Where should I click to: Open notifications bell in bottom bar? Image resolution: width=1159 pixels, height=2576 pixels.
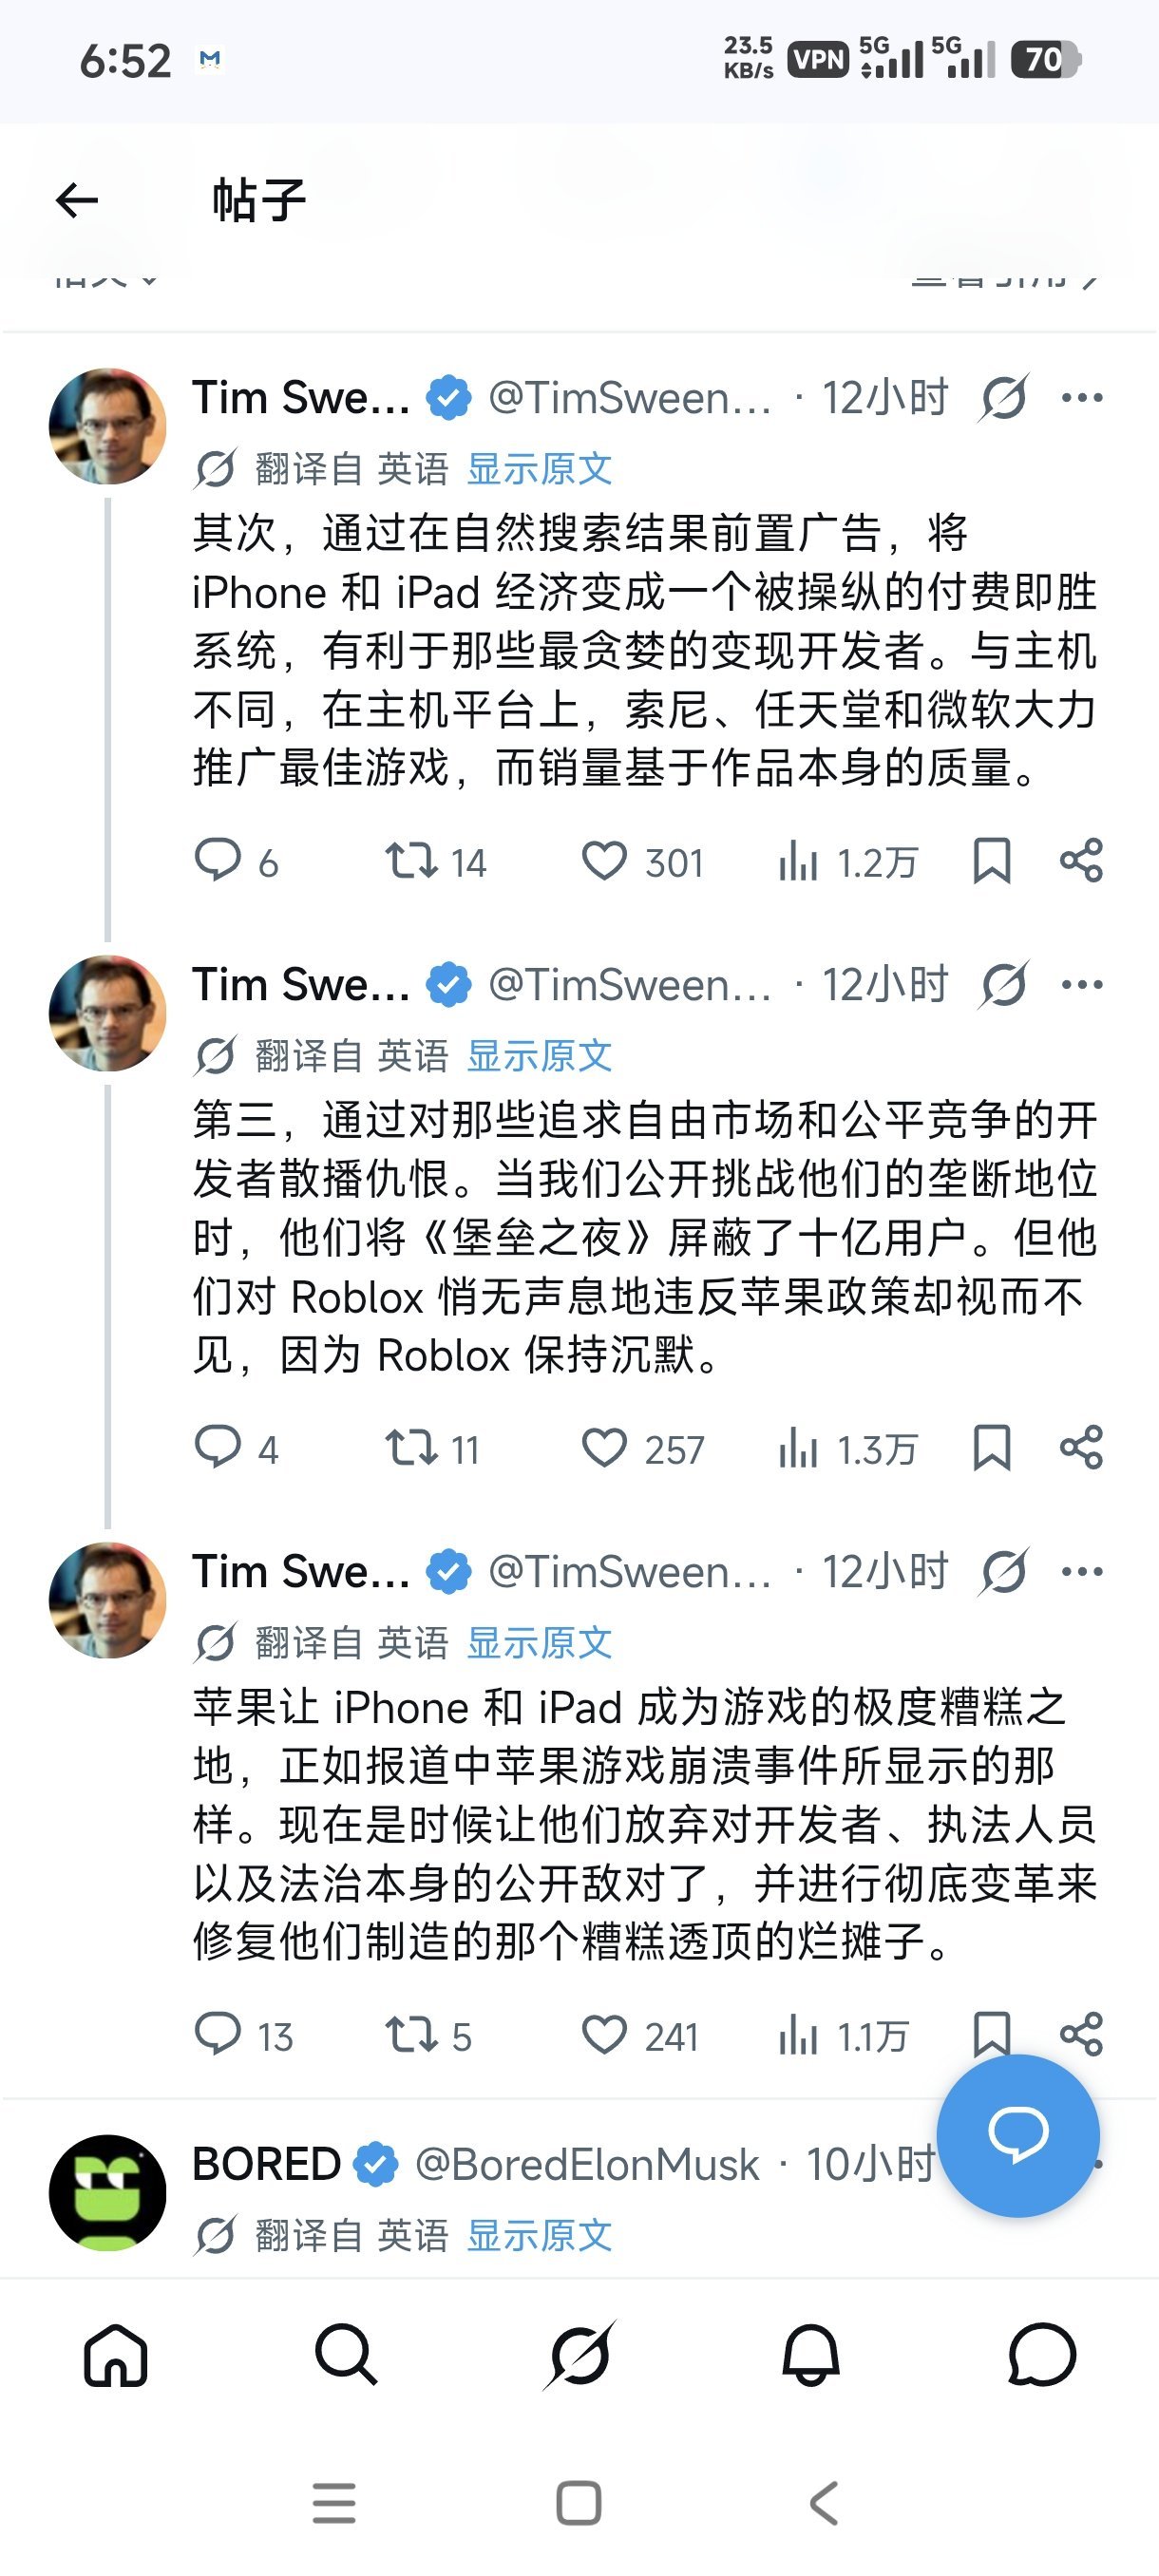tap(810, 2354)
